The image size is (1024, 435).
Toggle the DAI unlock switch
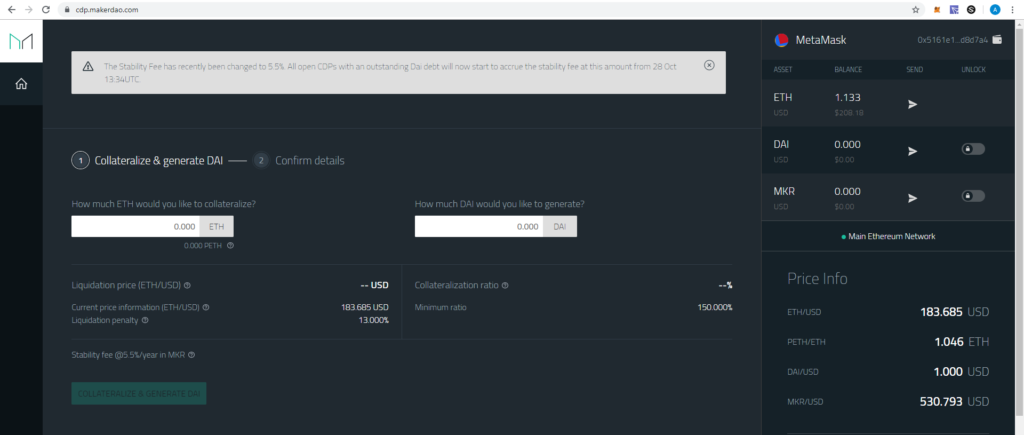point(972,149)
